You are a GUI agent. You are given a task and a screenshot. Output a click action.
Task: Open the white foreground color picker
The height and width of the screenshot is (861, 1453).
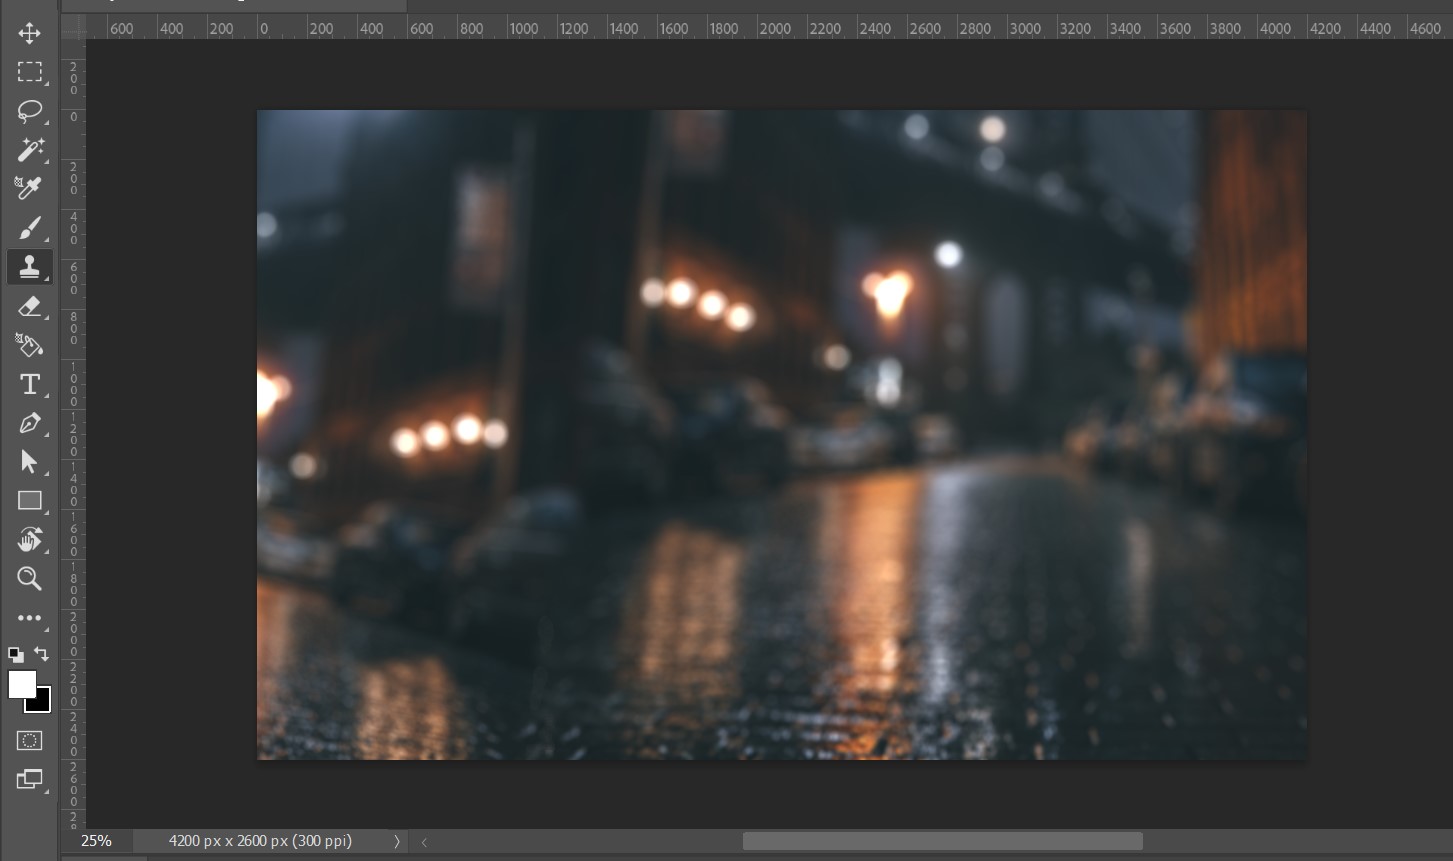[21, 683]
